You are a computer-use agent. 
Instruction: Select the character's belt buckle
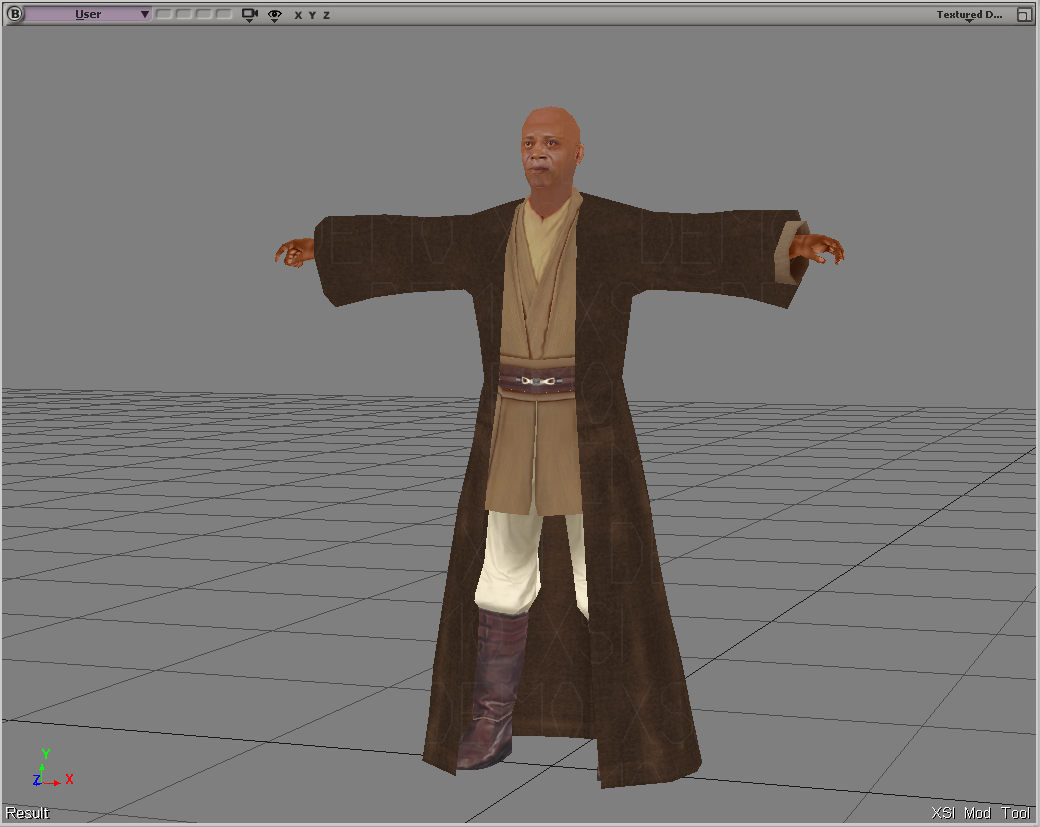click(x=538, y=381)
